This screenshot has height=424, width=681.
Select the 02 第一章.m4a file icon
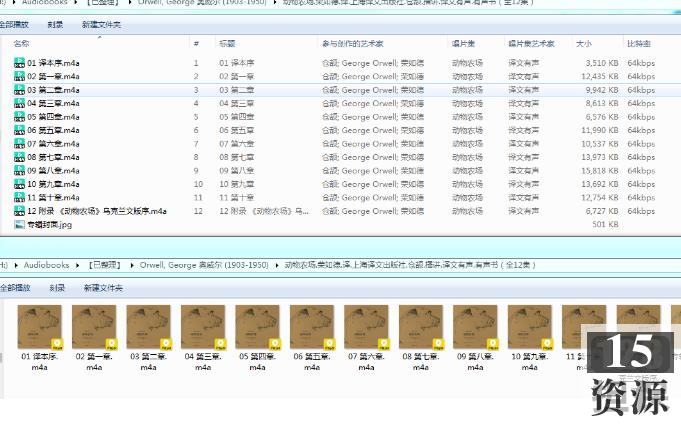click(19, 76)
